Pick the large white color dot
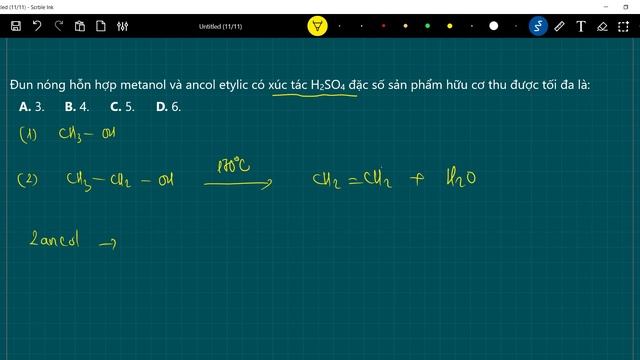 [493, 26]
